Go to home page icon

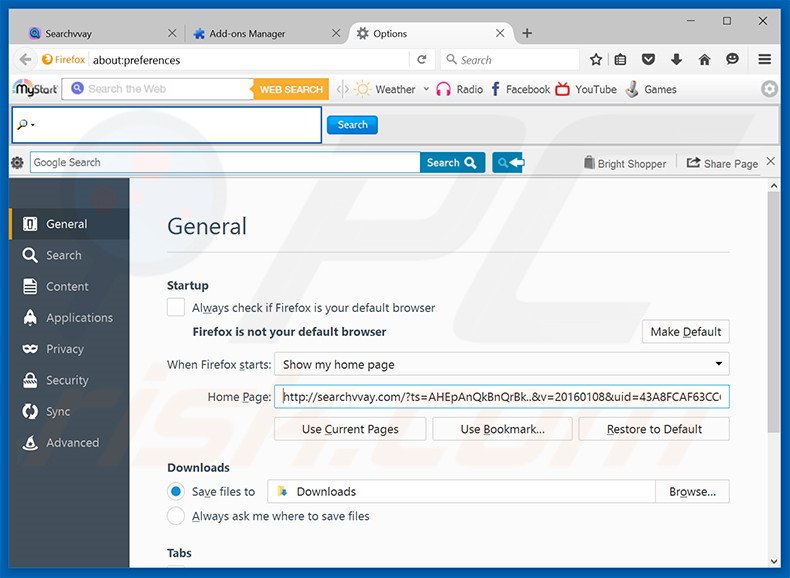coord(704,59)
